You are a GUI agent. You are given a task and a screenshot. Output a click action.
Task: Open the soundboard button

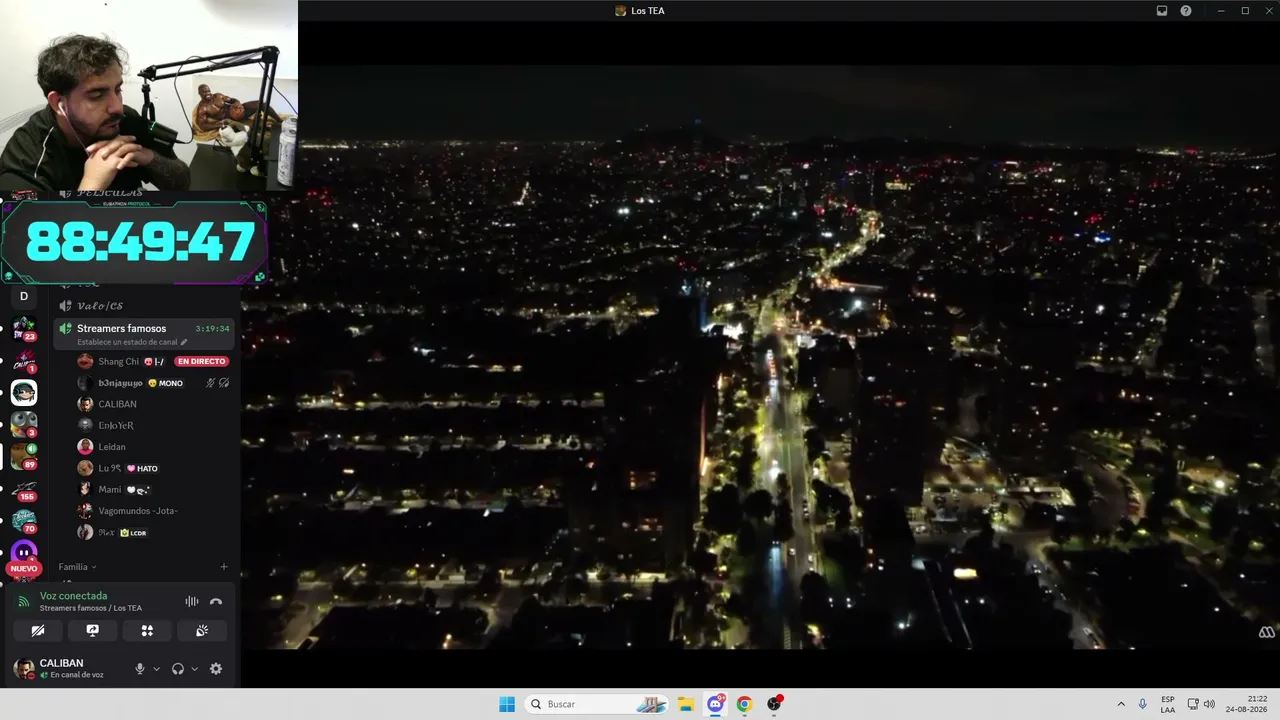click(202, 630)
